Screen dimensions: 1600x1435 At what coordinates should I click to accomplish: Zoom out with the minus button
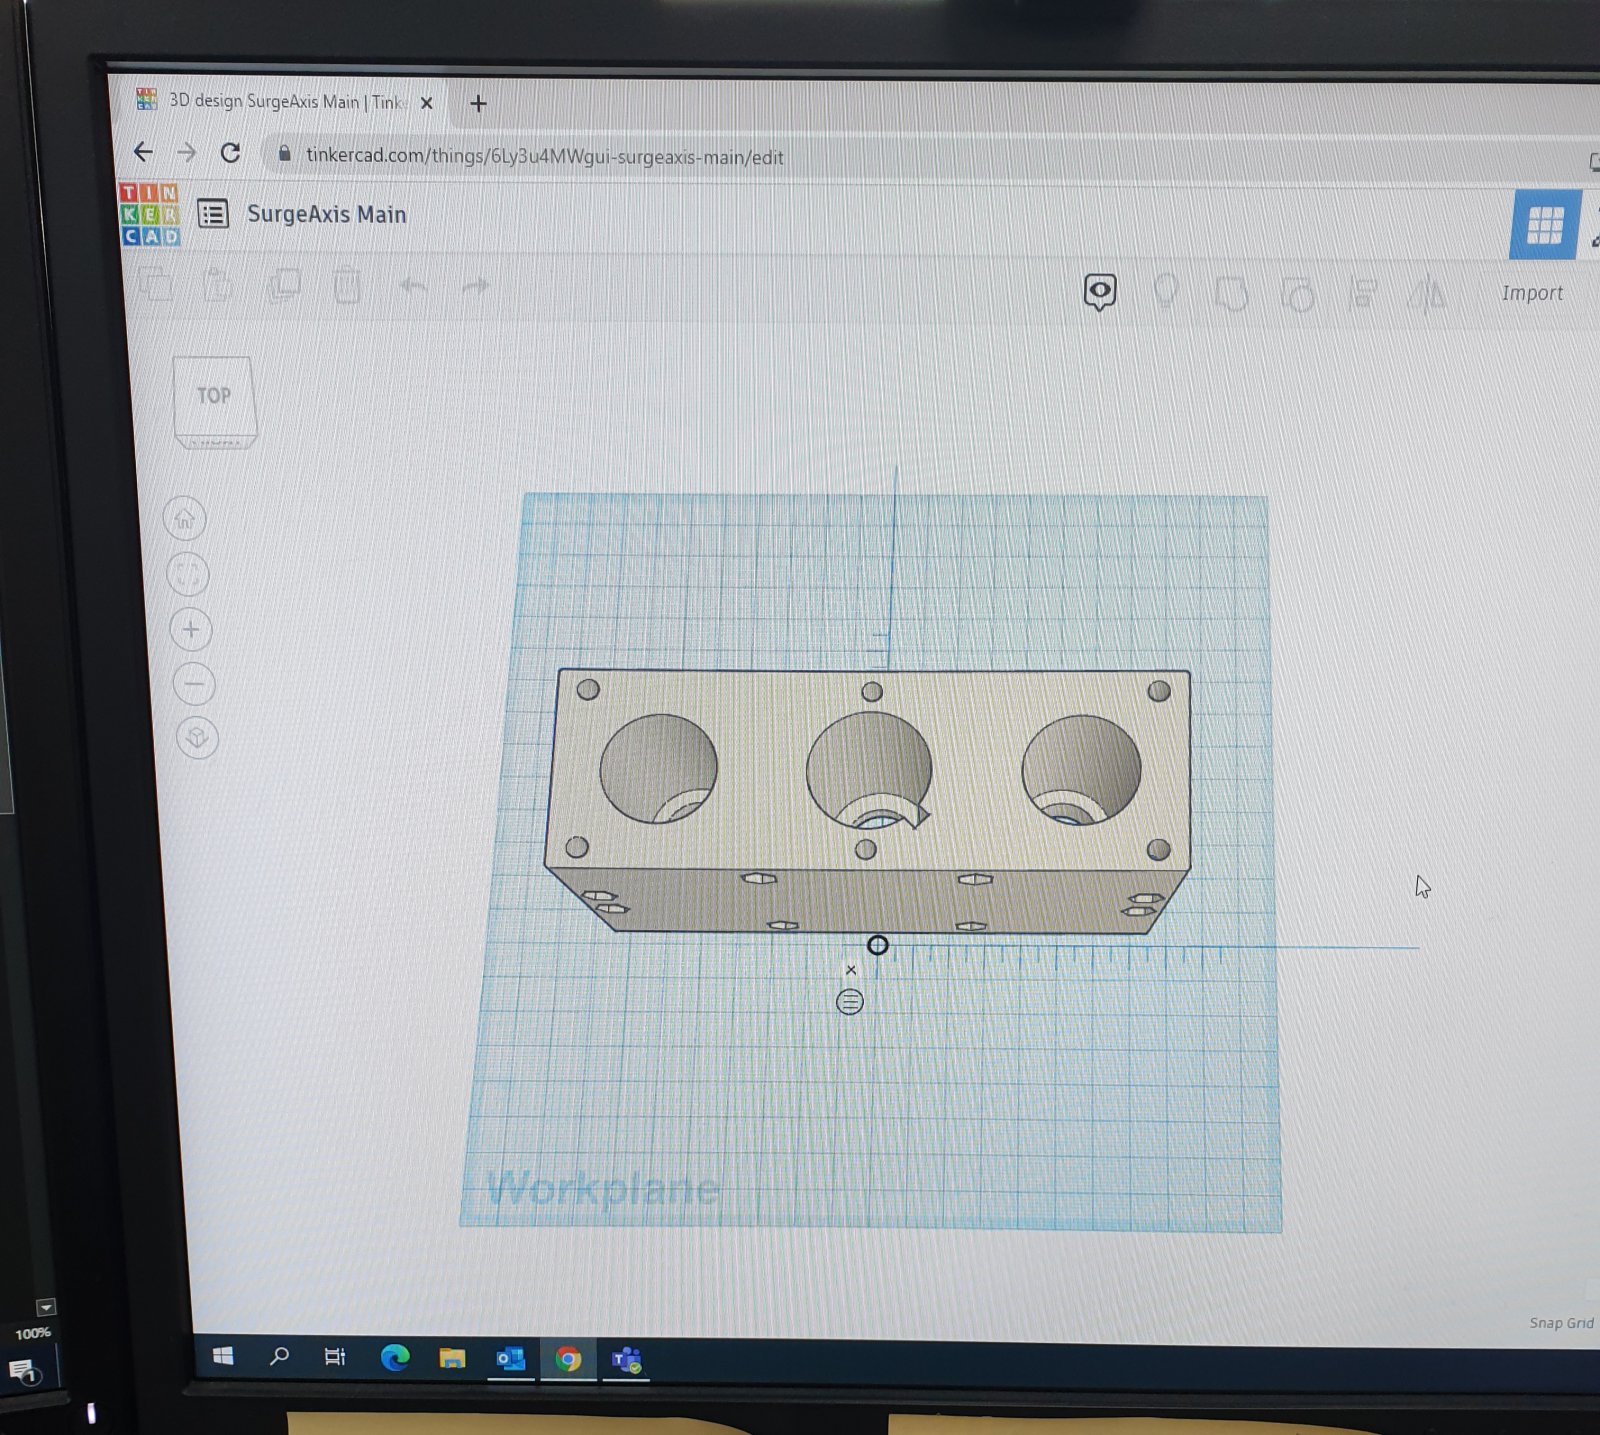[194, 685]
